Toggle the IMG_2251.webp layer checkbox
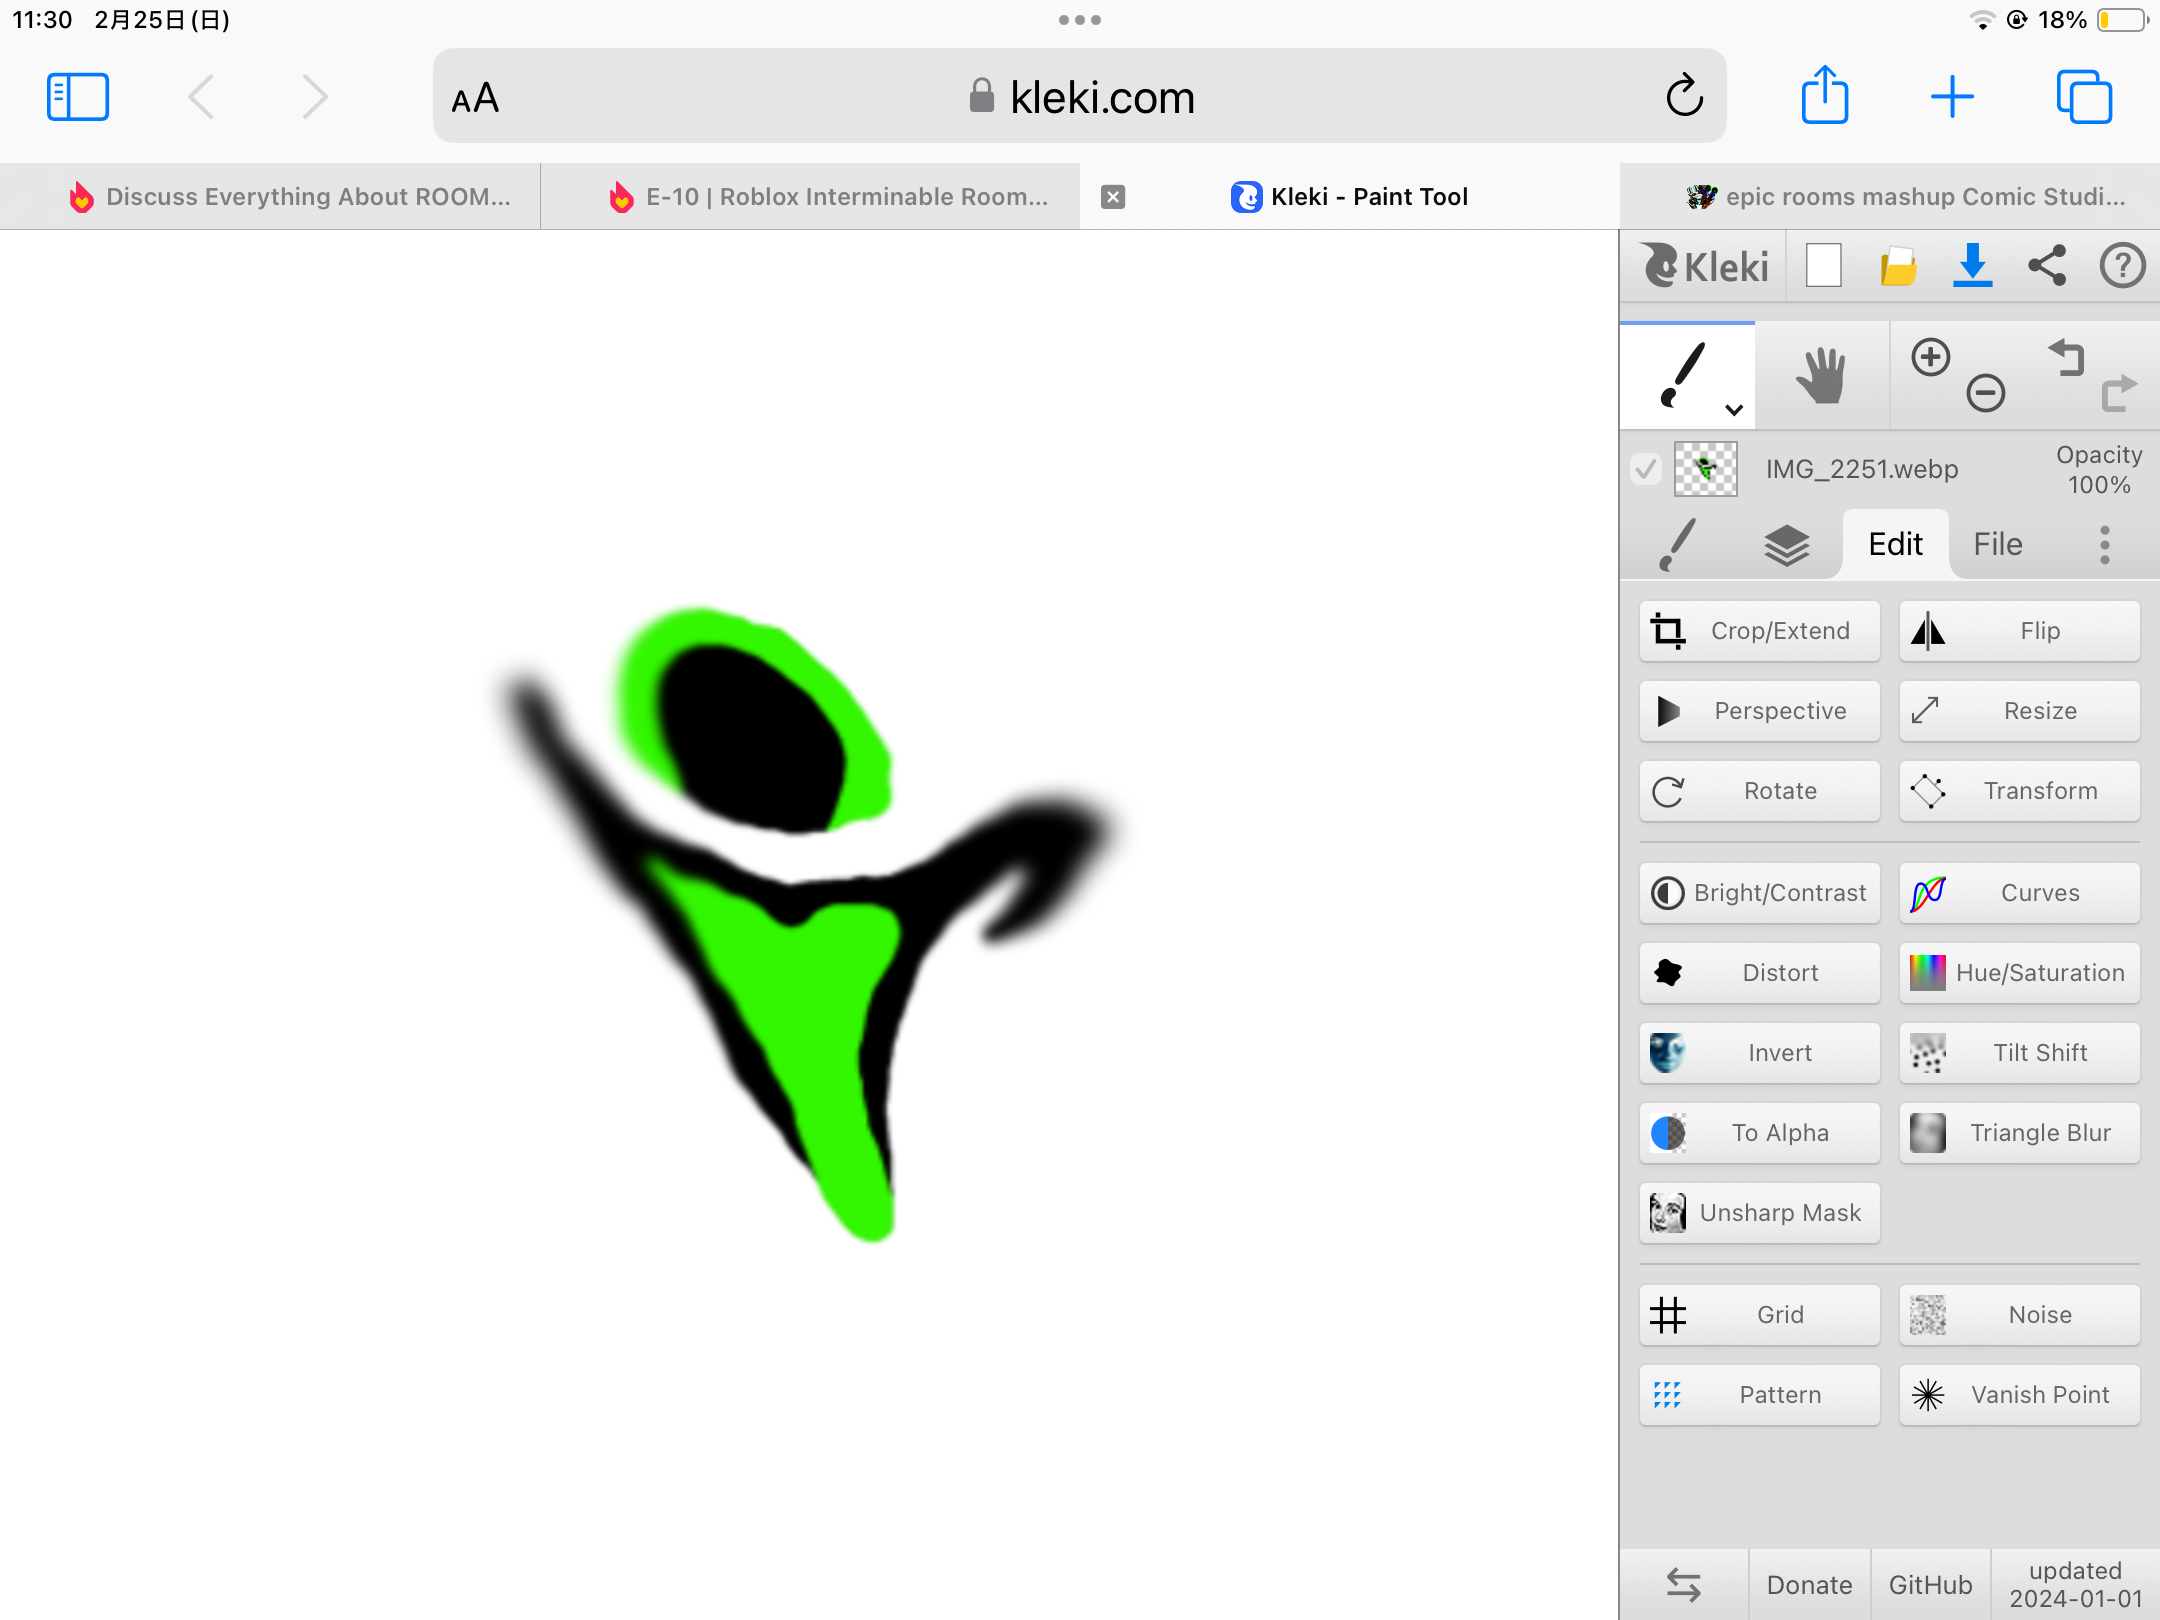The height and width of the screenshot is (1620, 2160). (x=1646, y=468)
